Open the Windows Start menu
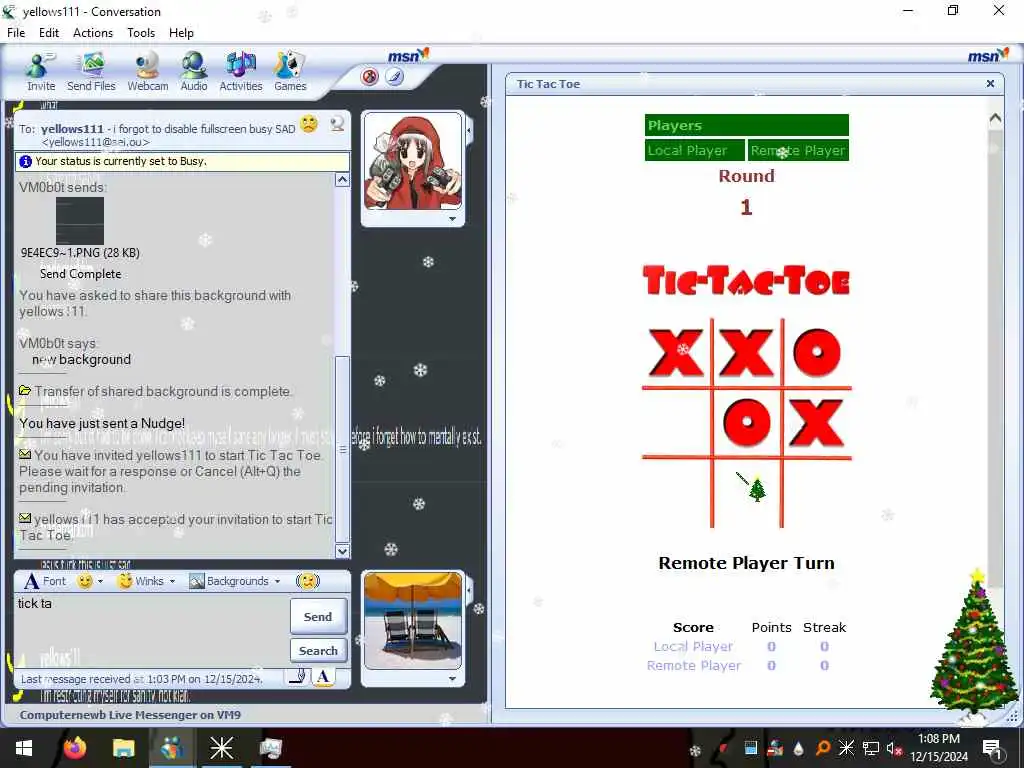The width and height of the screenshot is (1024, 768). point(24,748)
